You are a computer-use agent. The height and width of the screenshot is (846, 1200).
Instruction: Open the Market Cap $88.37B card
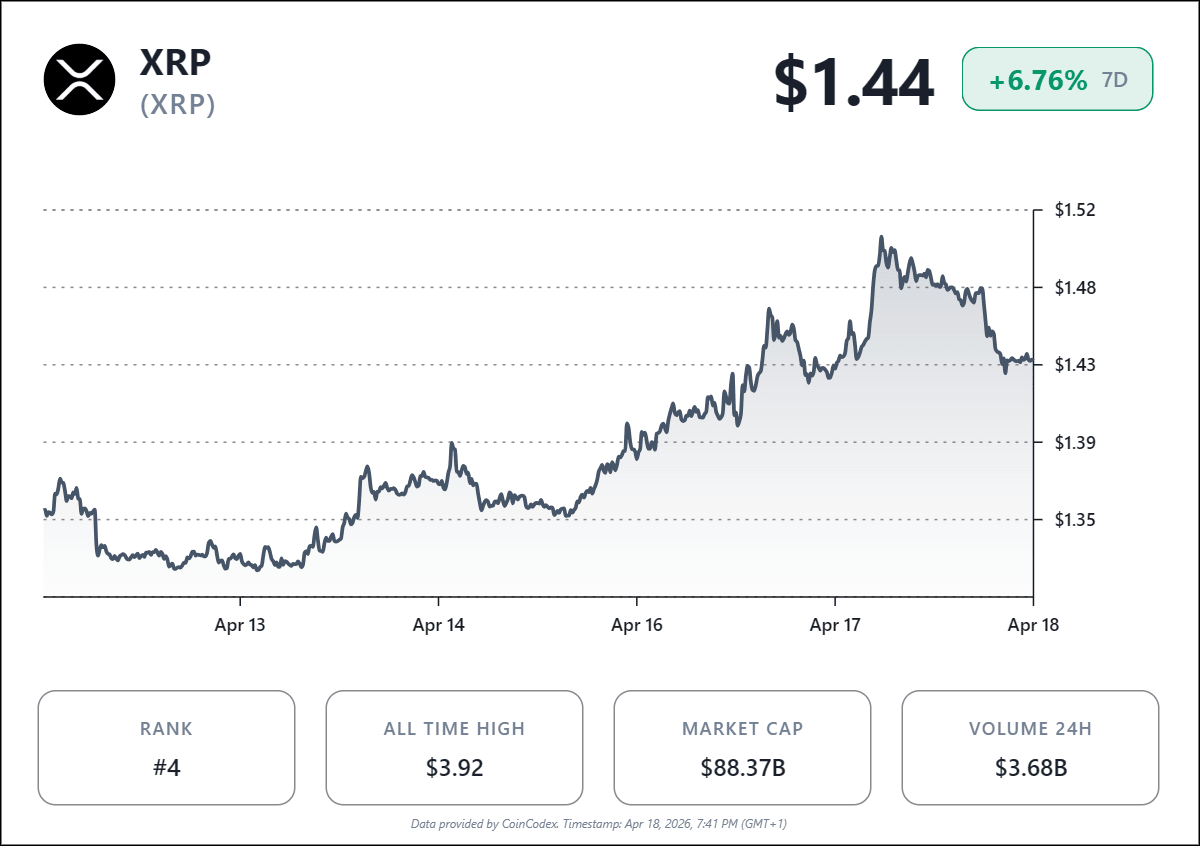pos(742,748)
